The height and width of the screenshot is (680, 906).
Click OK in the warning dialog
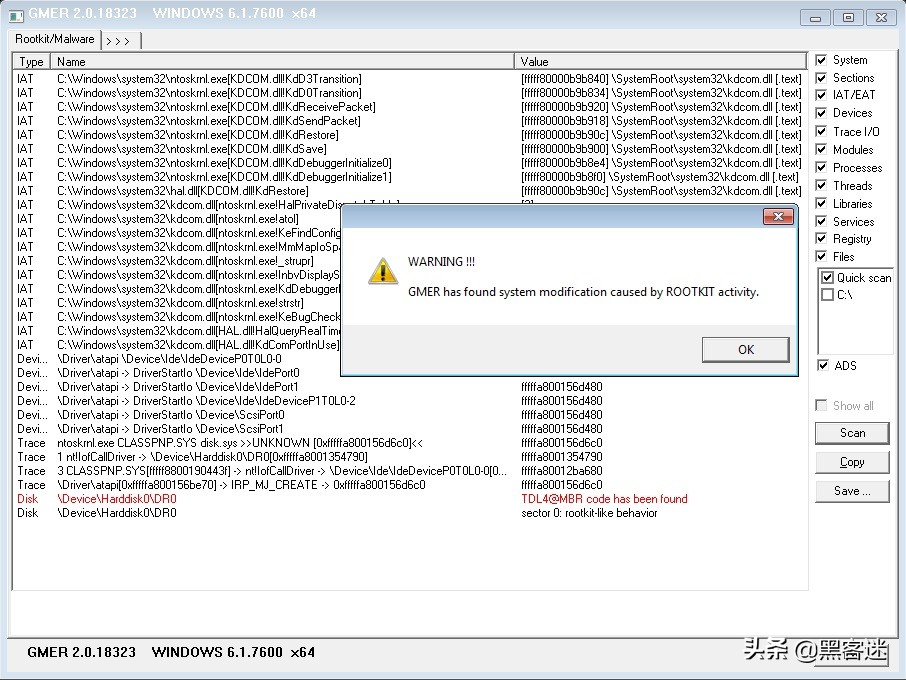(x=745, y=350)
